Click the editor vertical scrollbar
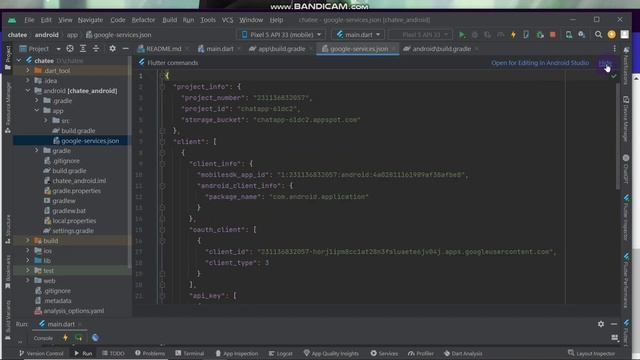The height and width of the screenshot is (360, 640). point(618,135)
